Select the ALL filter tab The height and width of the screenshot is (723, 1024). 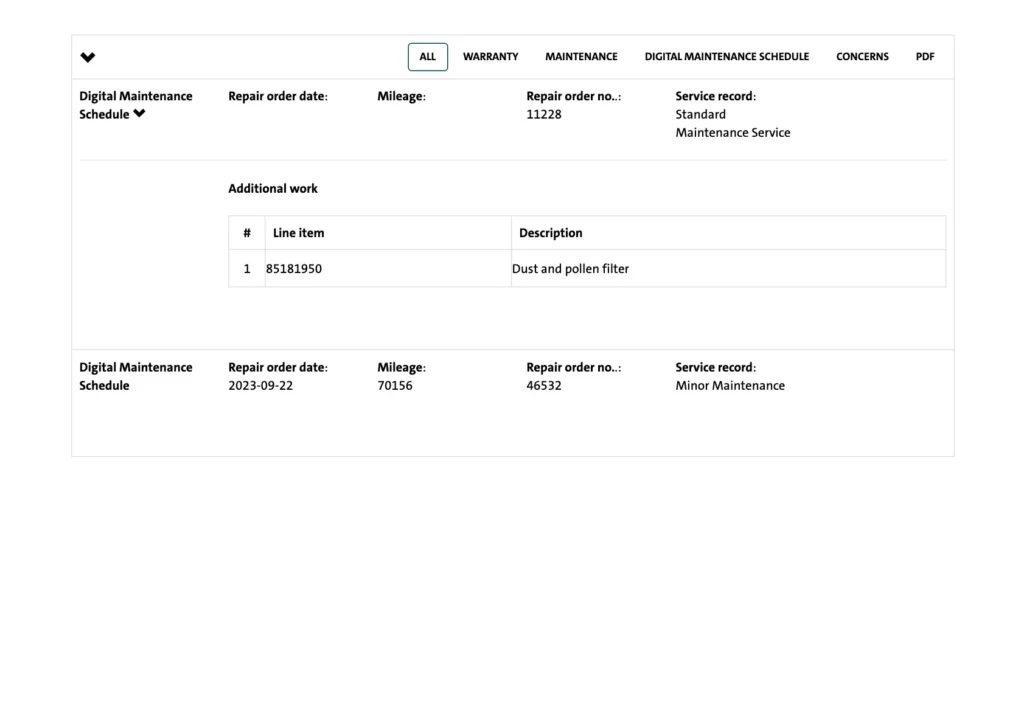[427, 57]
